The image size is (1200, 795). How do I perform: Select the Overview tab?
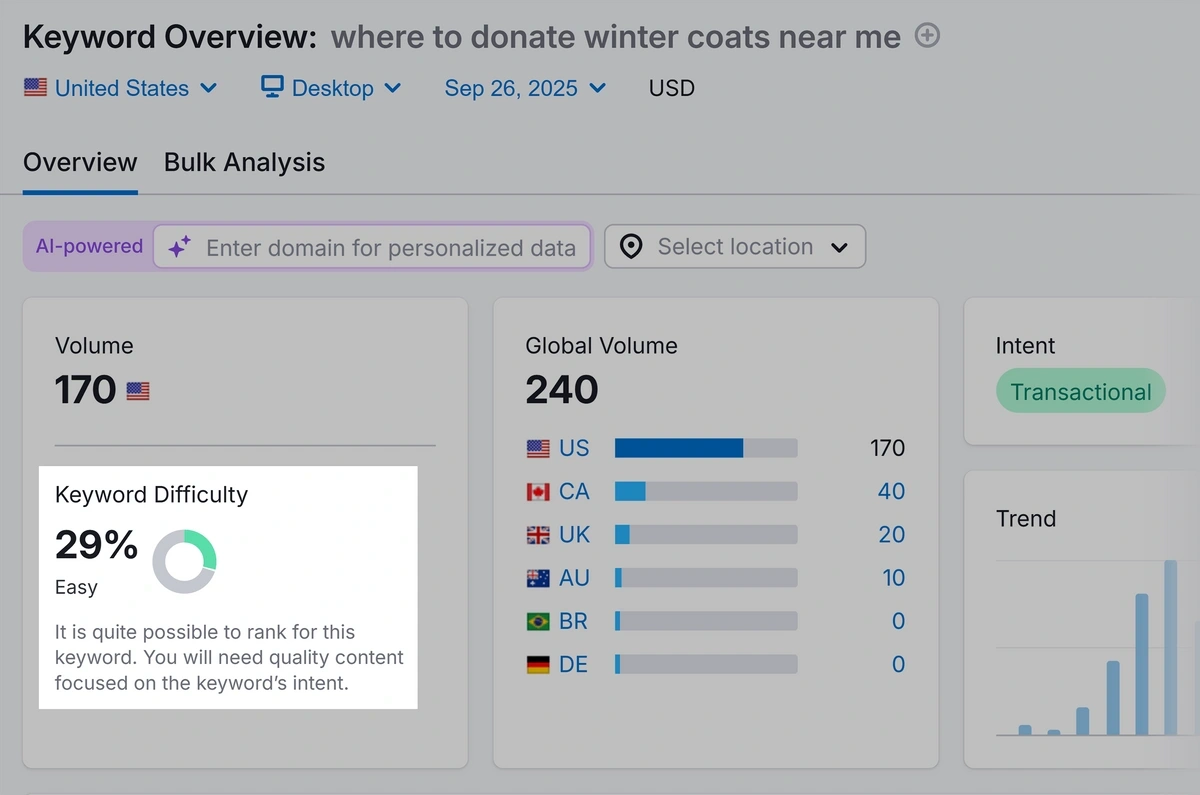(80, 162)
